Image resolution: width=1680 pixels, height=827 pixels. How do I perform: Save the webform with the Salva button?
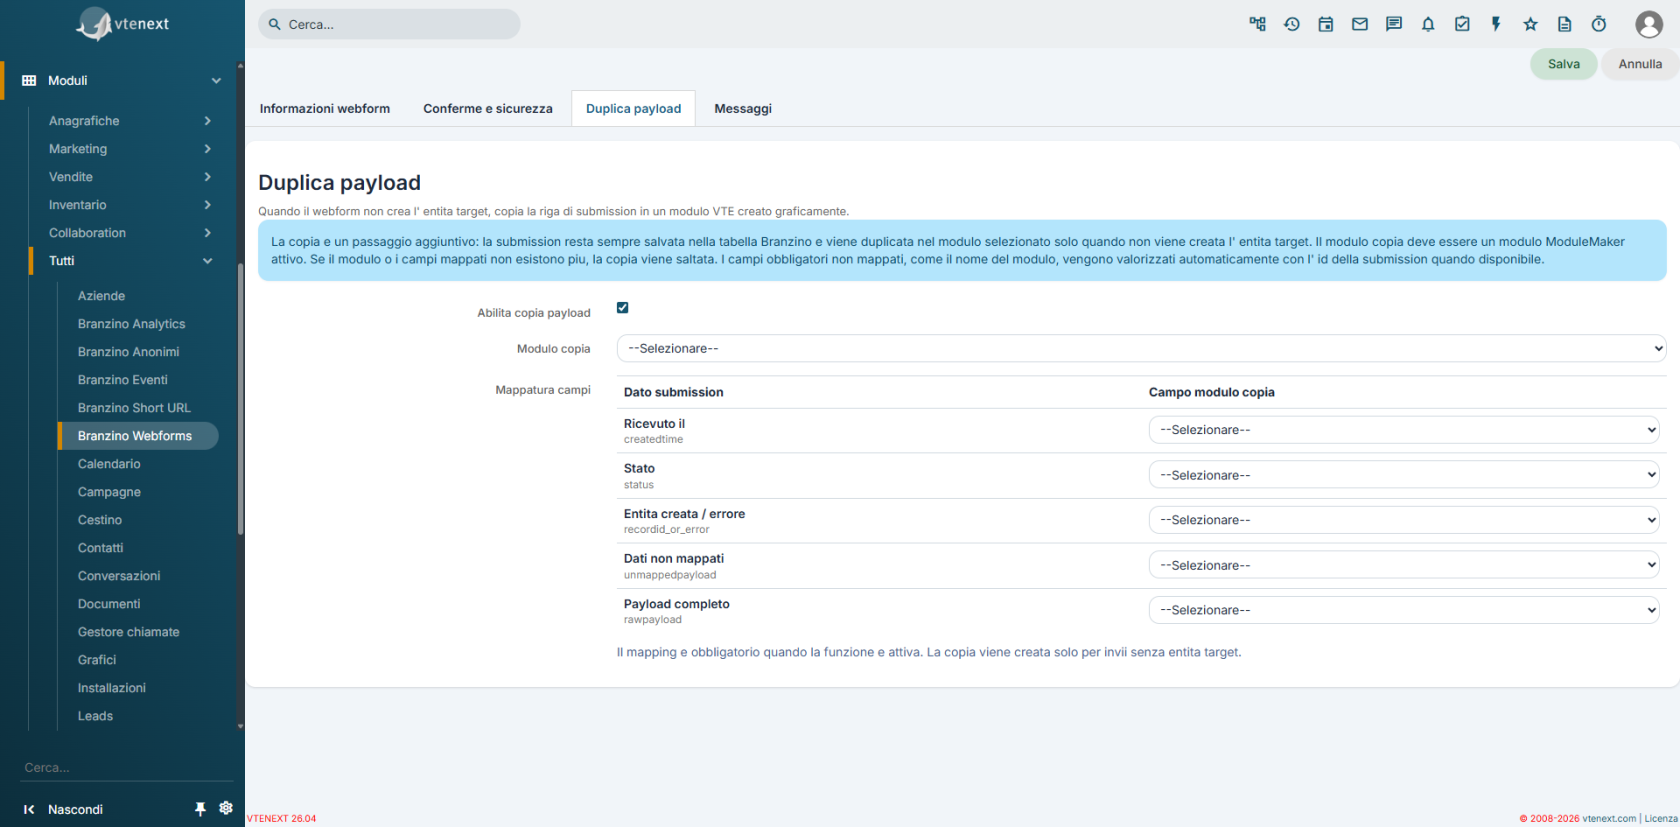(x=1564, y=64)
